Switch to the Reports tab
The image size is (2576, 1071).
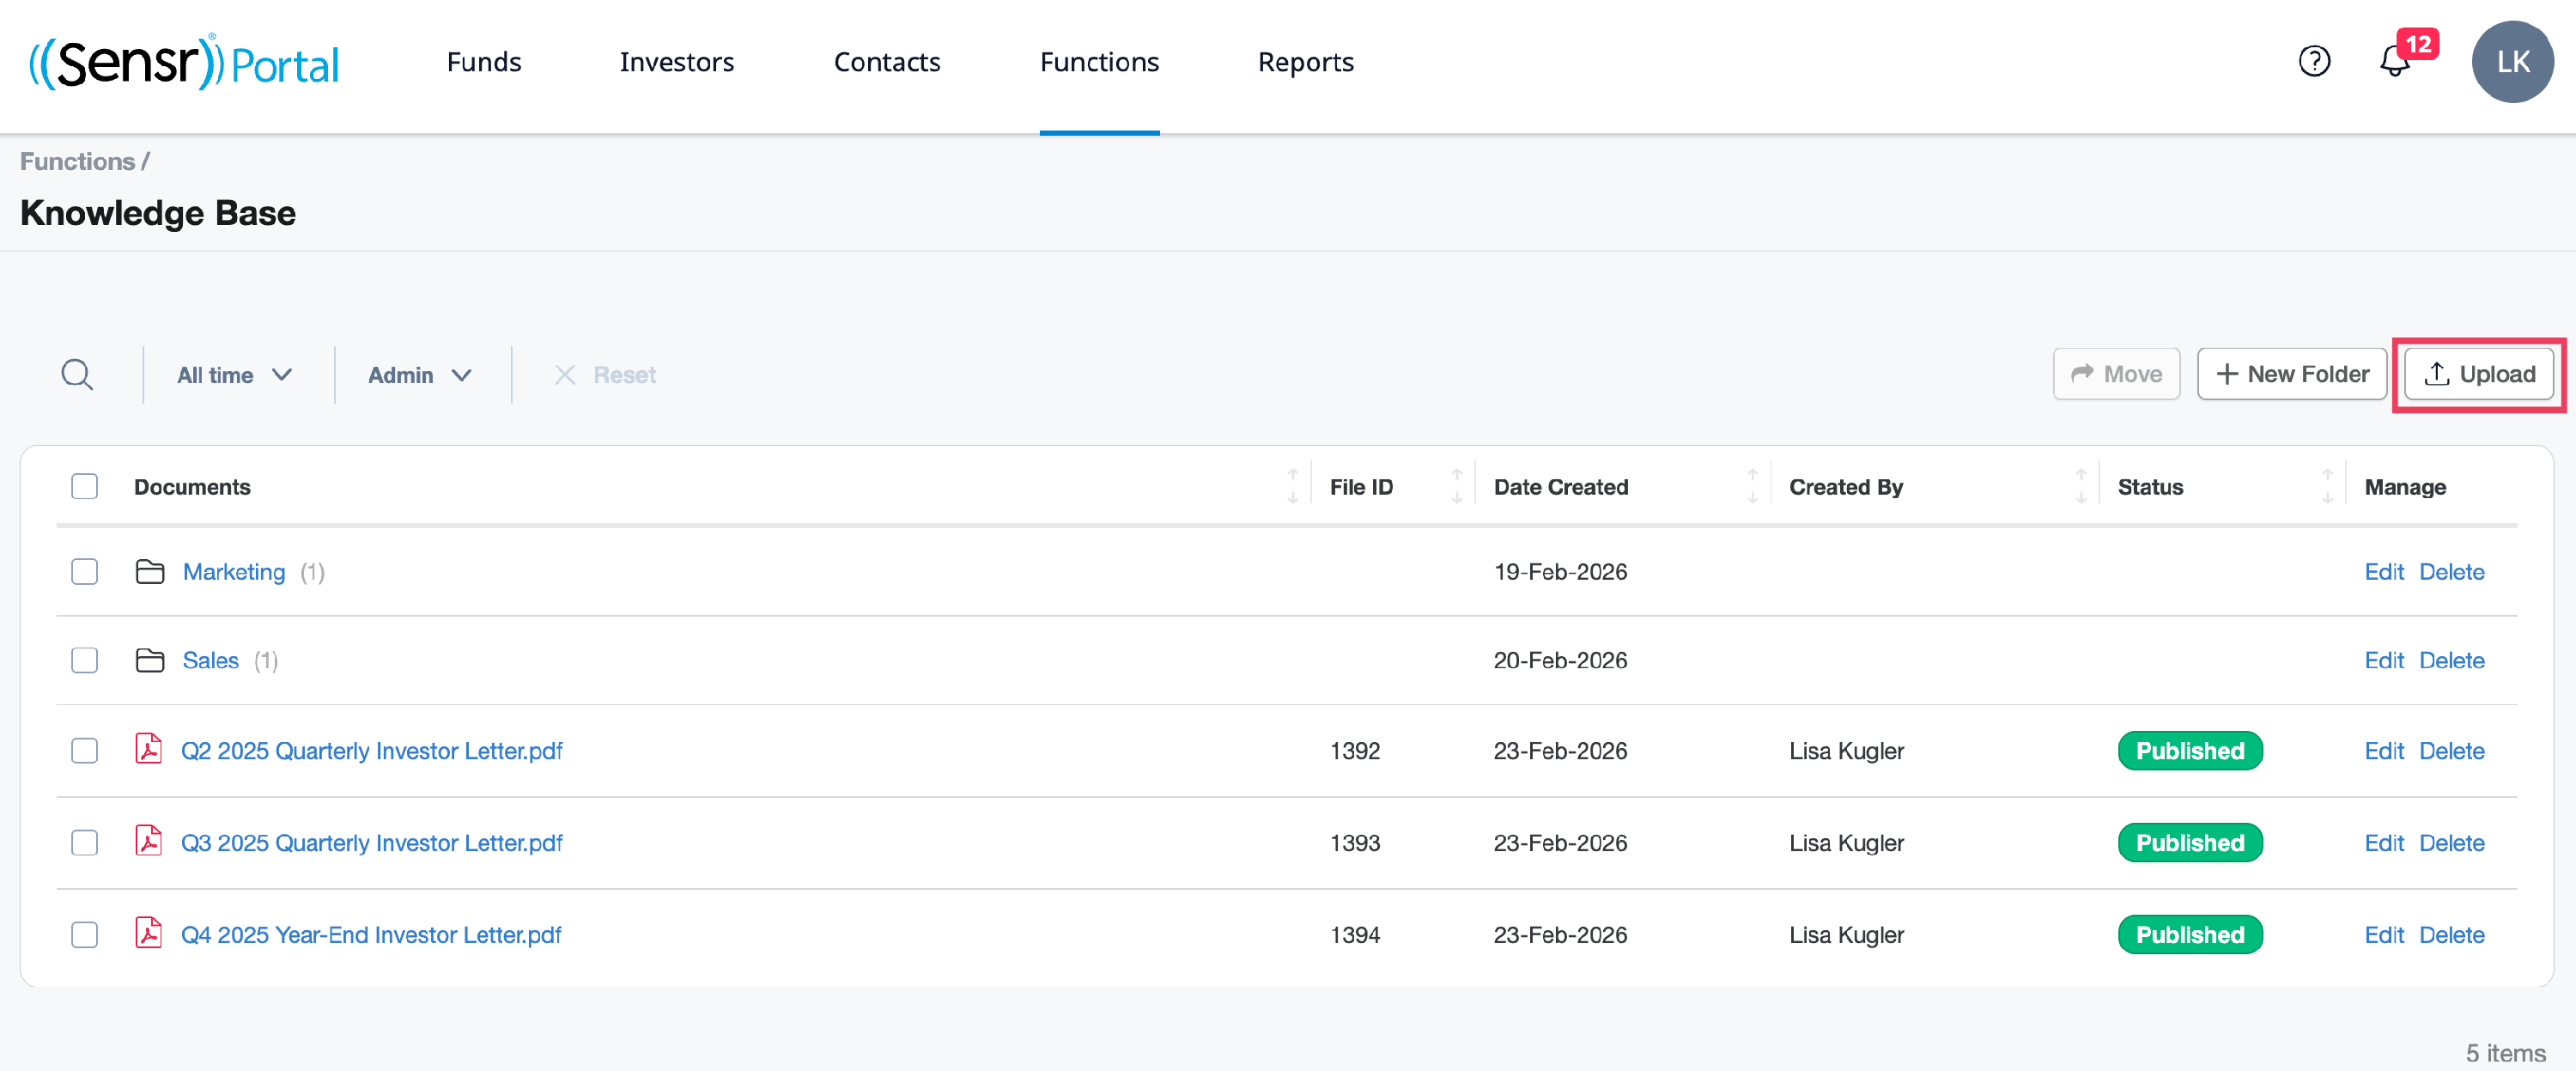[x=1305, y=62]
